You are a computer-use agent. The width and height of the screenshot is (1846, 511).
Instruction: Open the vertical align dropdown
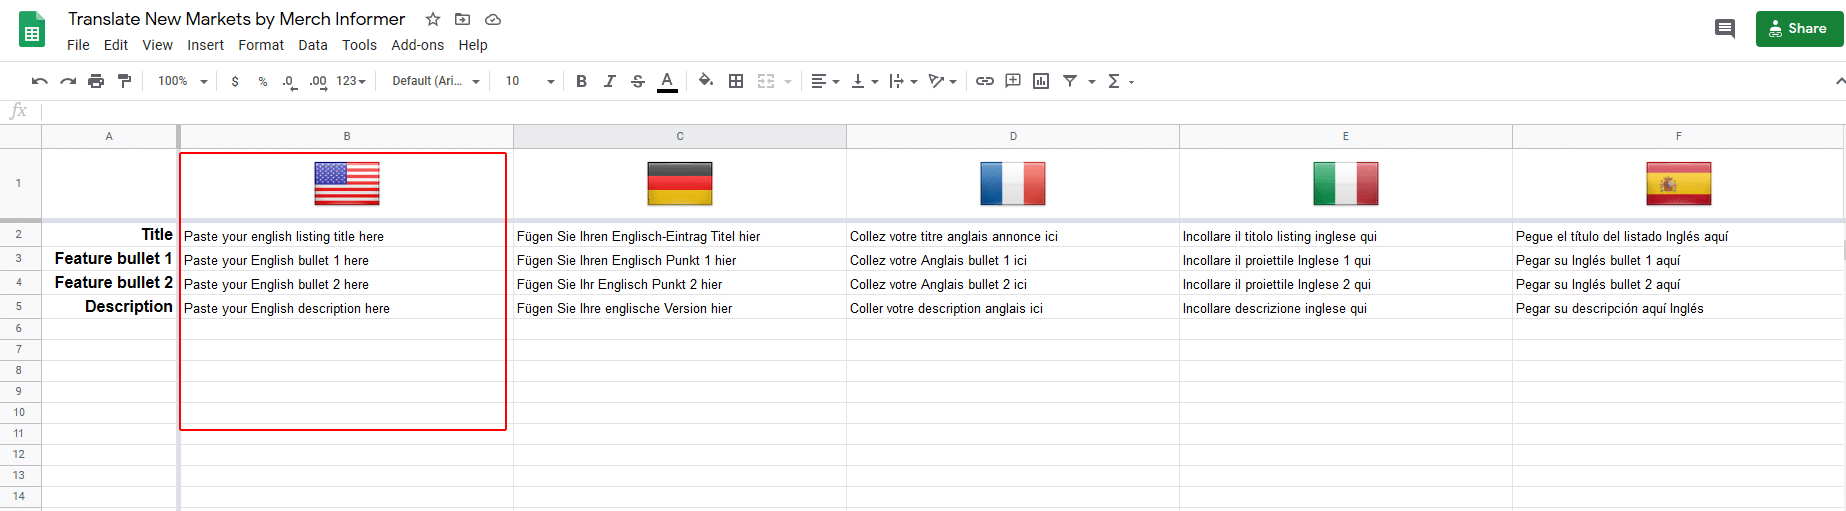click(864, 81)
